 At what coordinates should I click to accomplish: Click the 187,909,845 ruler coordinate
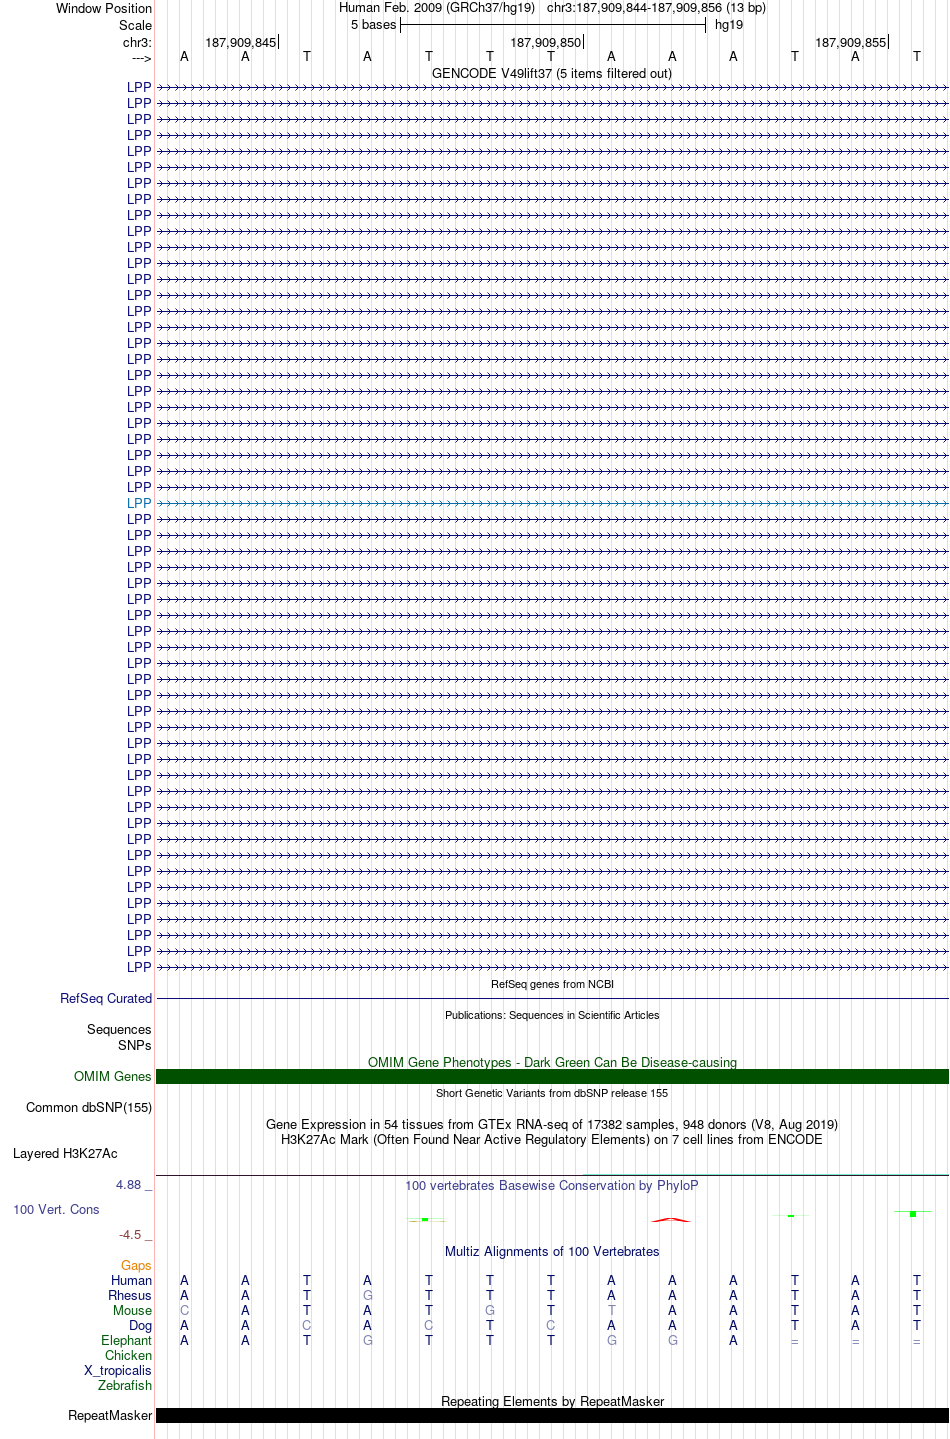240,42
